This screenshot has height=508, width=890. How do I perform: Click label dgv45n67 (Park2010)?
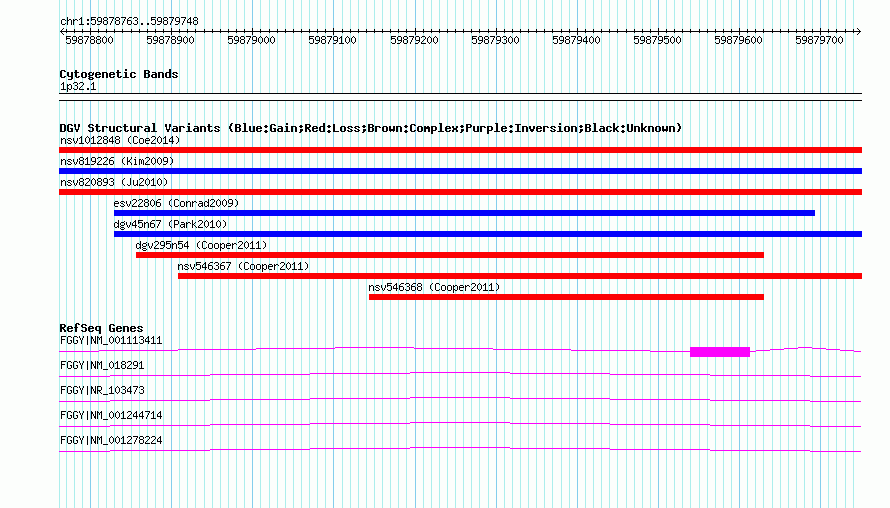170,224
